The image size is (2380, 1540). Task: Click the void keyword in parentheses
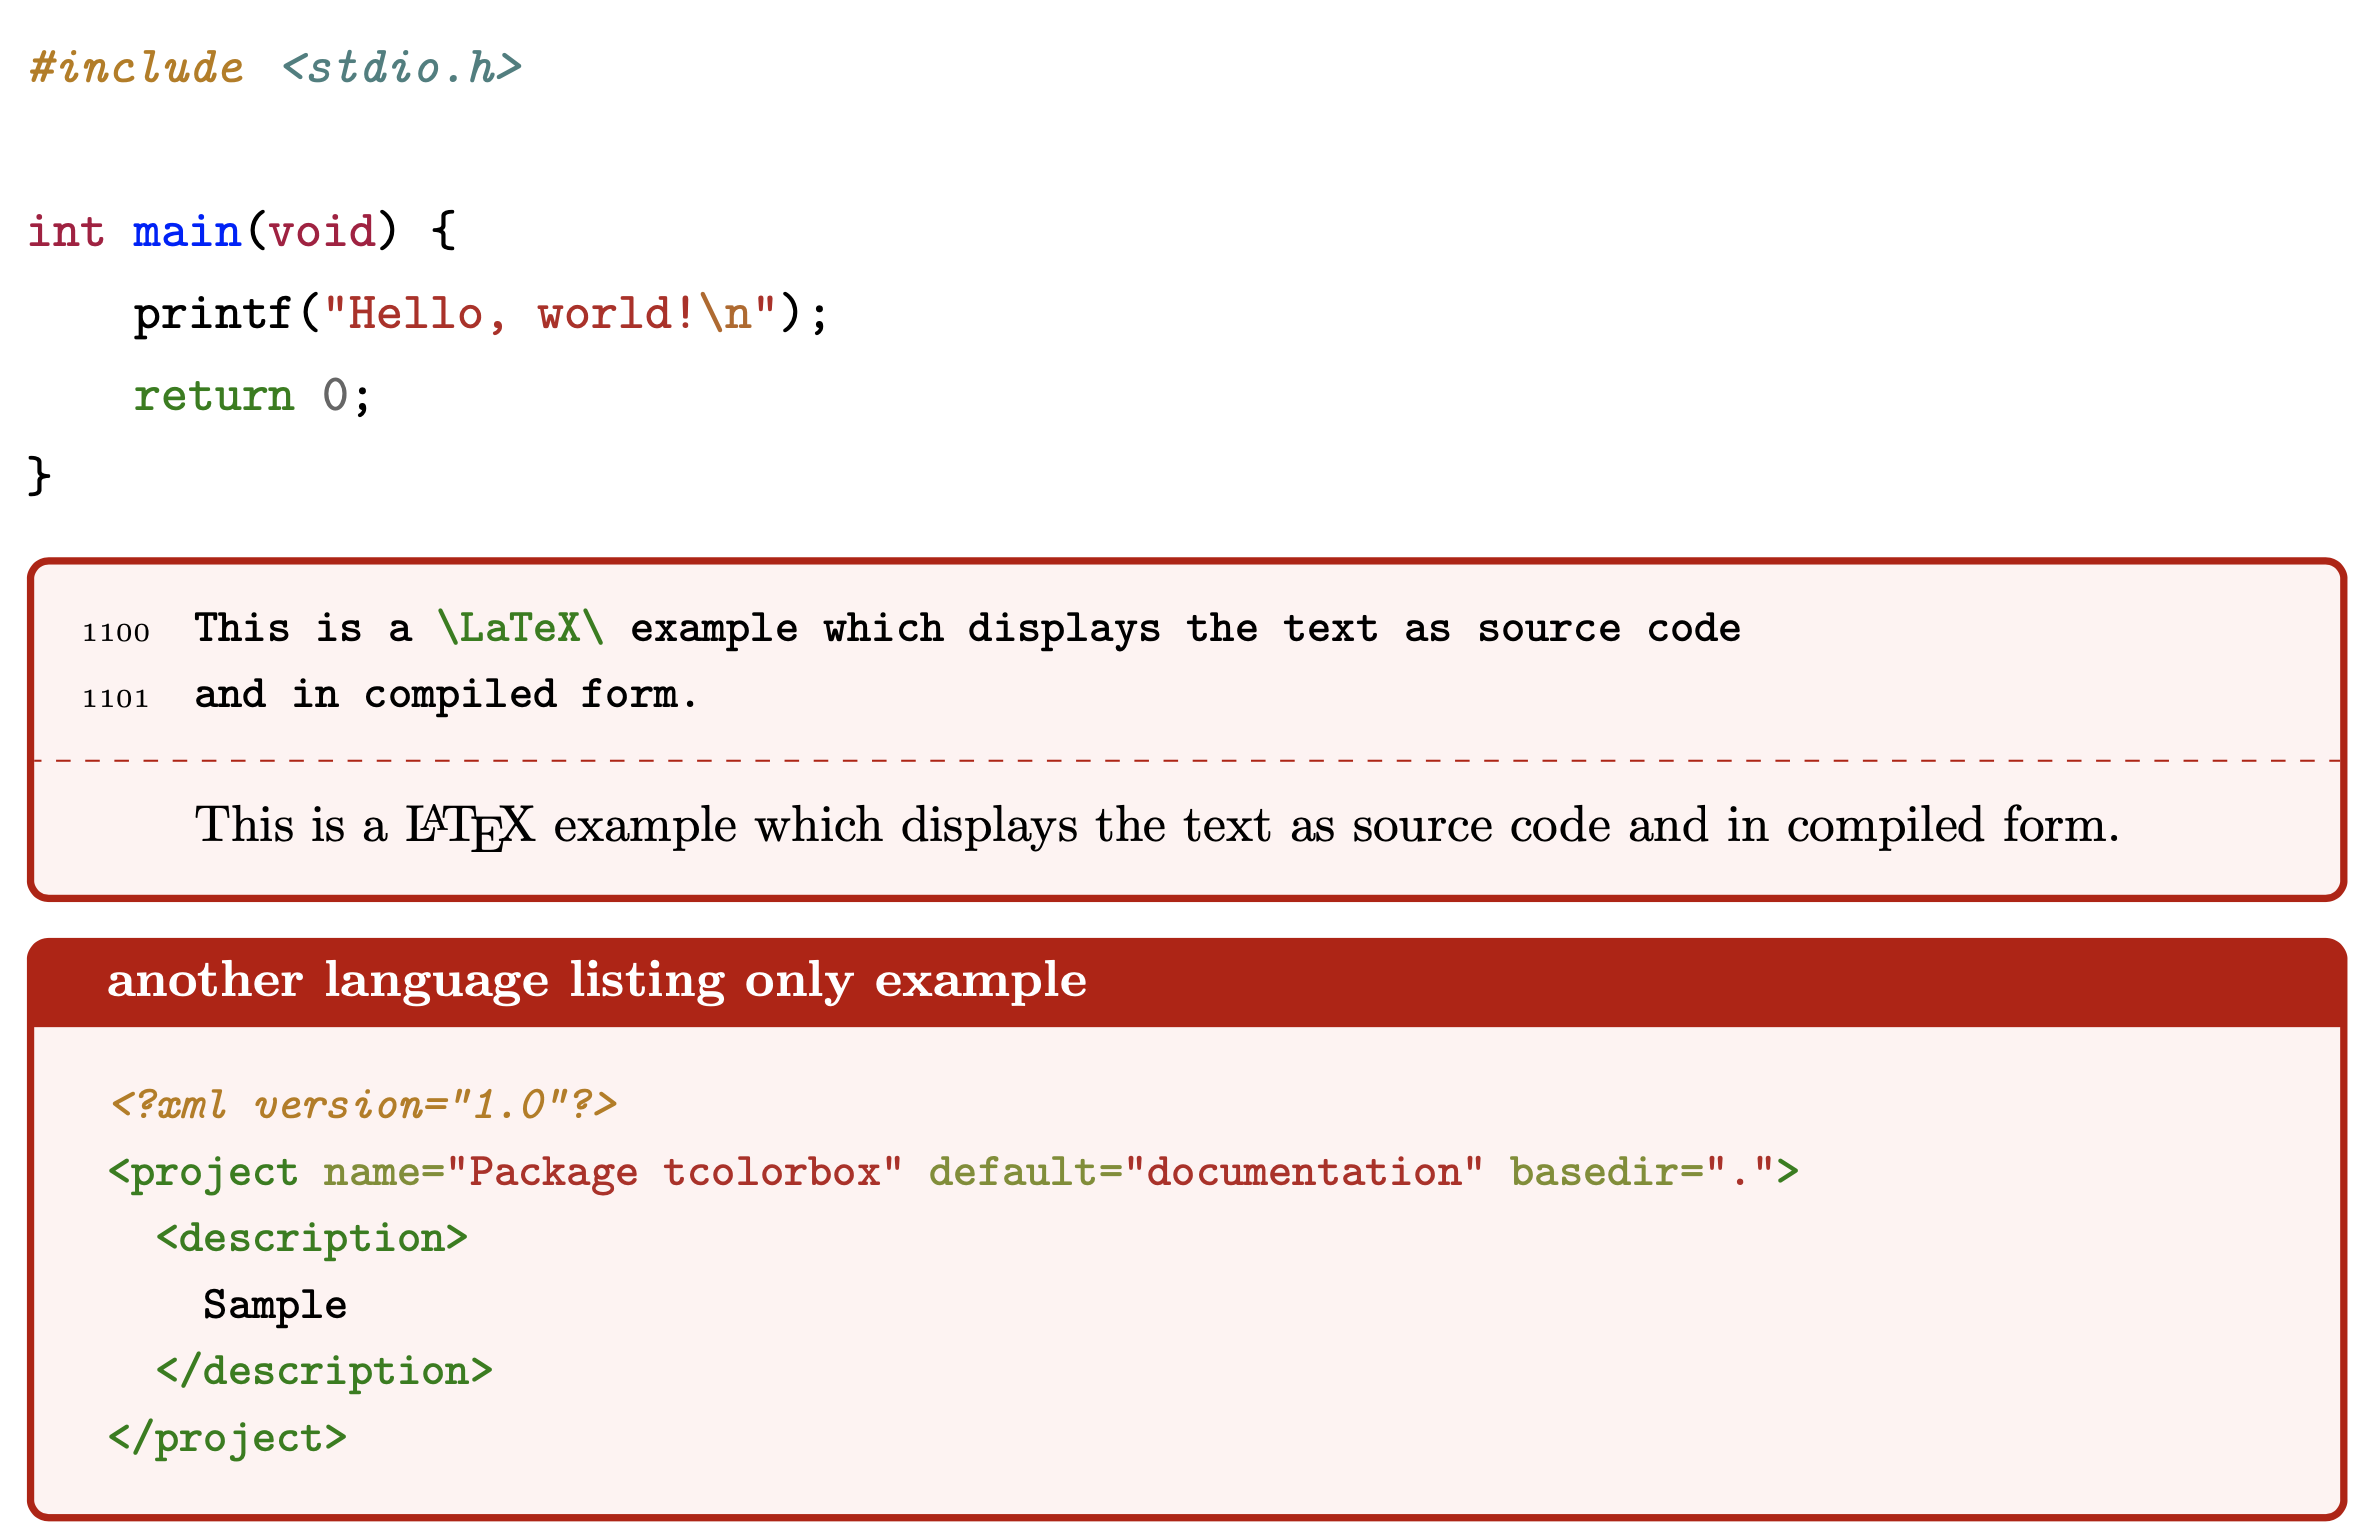pos(322,232)
